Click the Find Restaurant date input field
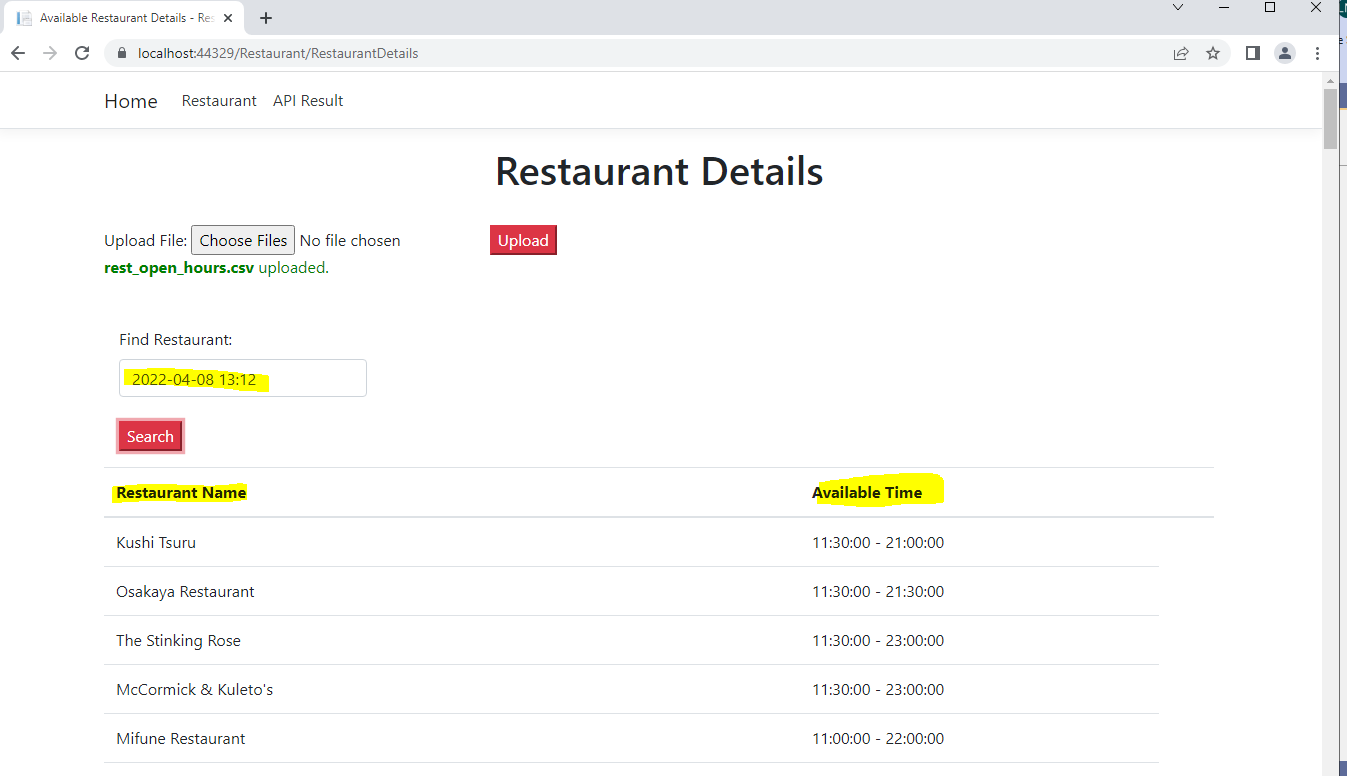 click(x=243, y=378)
